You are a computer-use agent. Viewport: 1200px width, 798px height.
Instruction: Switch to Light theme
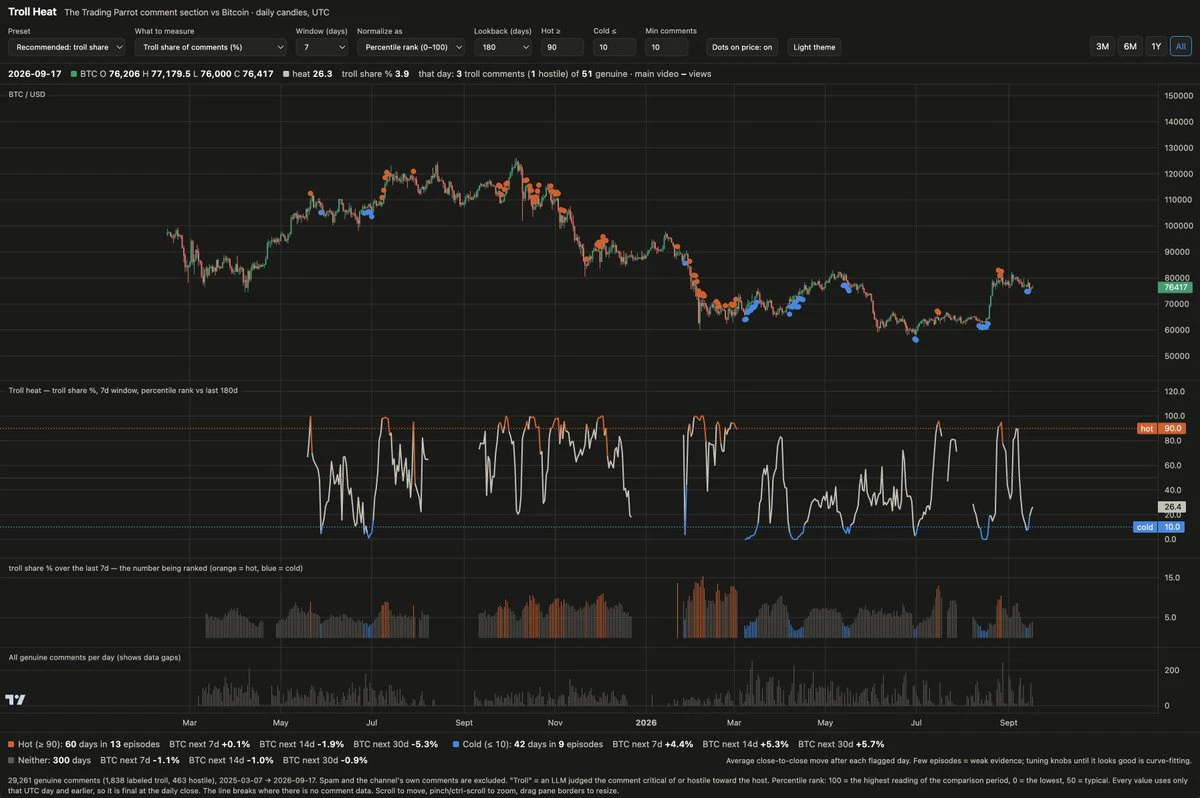tap(814, 47)
